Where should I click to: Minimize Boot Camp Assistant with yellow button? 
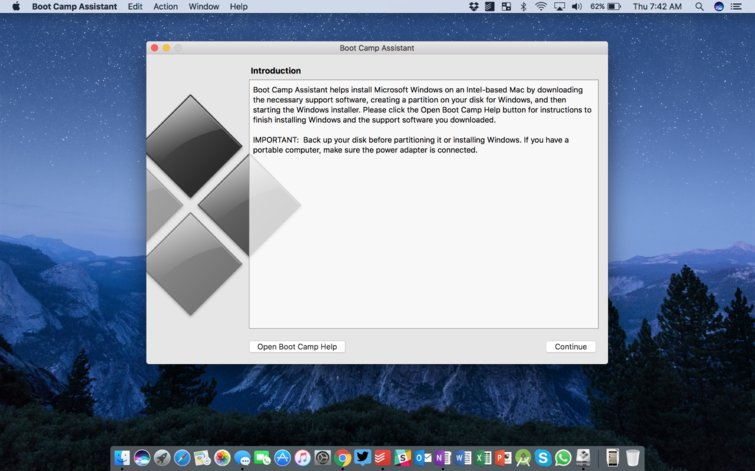pyautogui.click(x=166, y=48)
